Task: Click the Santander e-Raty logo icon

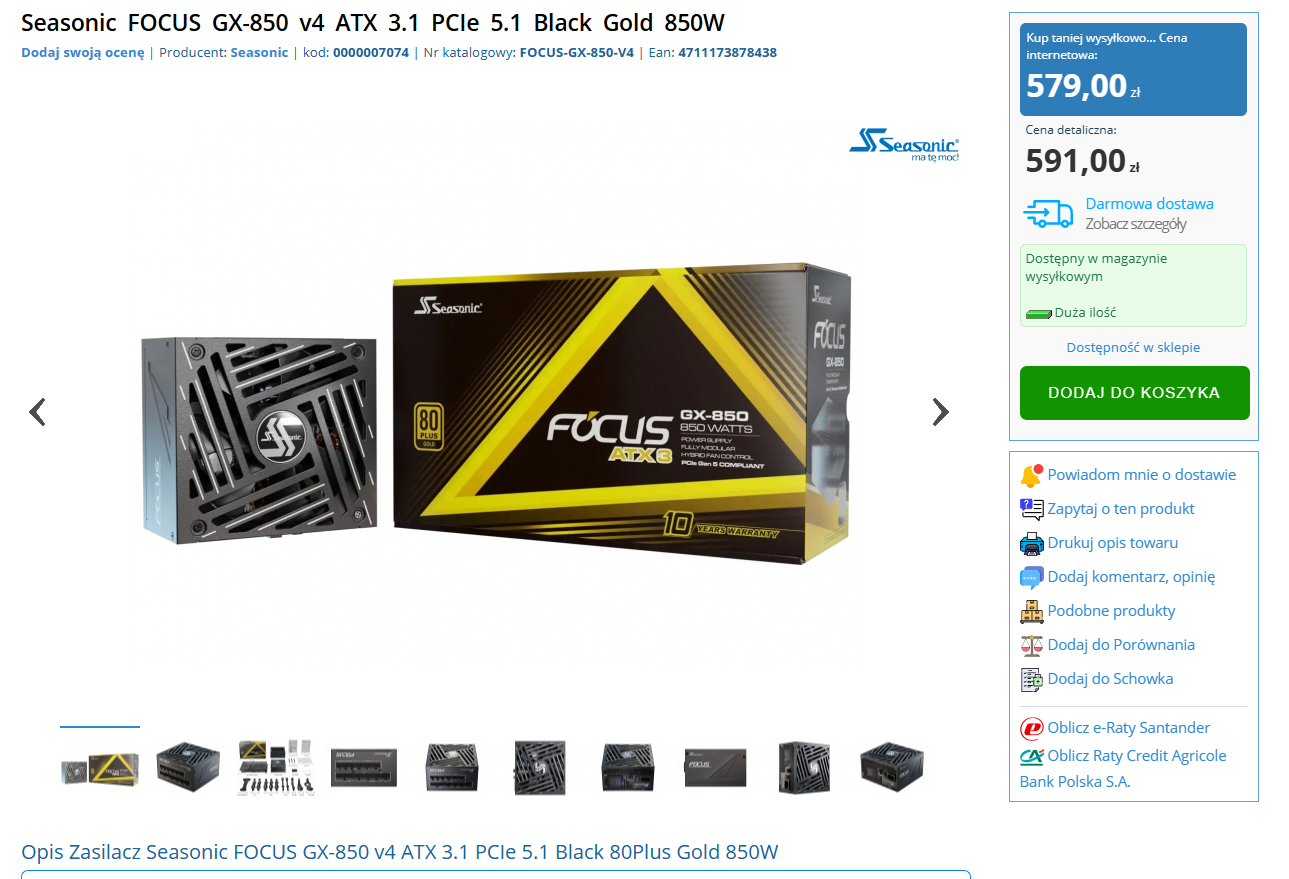Action: (x=1032, y=728)
